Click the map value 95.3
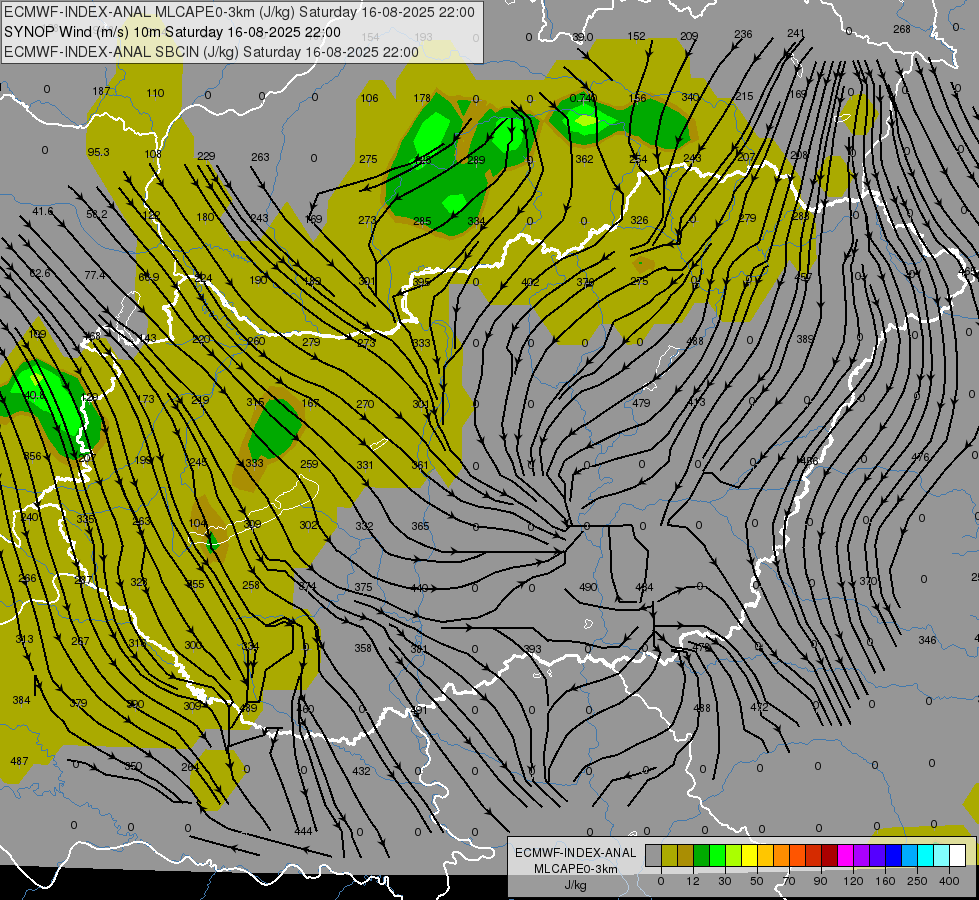This screenshot has height=900, width=979. pos(98,152)
